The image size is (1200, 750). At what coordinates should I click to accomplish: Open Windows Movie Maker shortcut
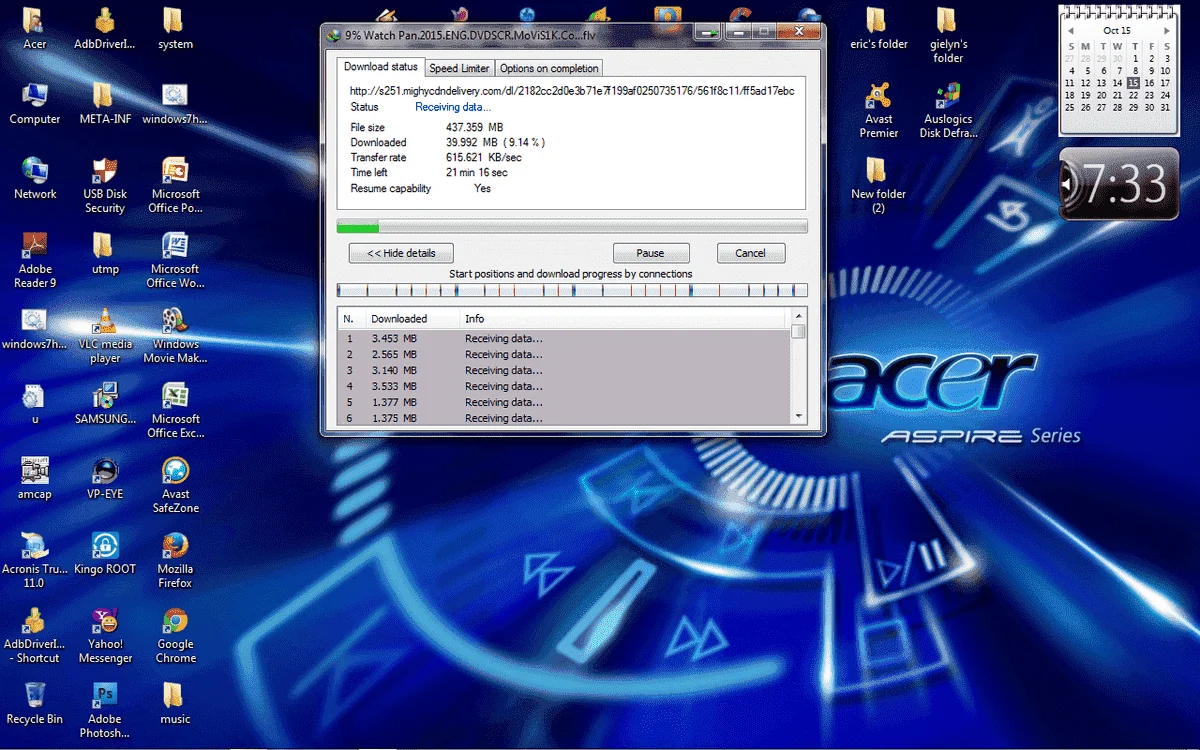click(175, 336)
